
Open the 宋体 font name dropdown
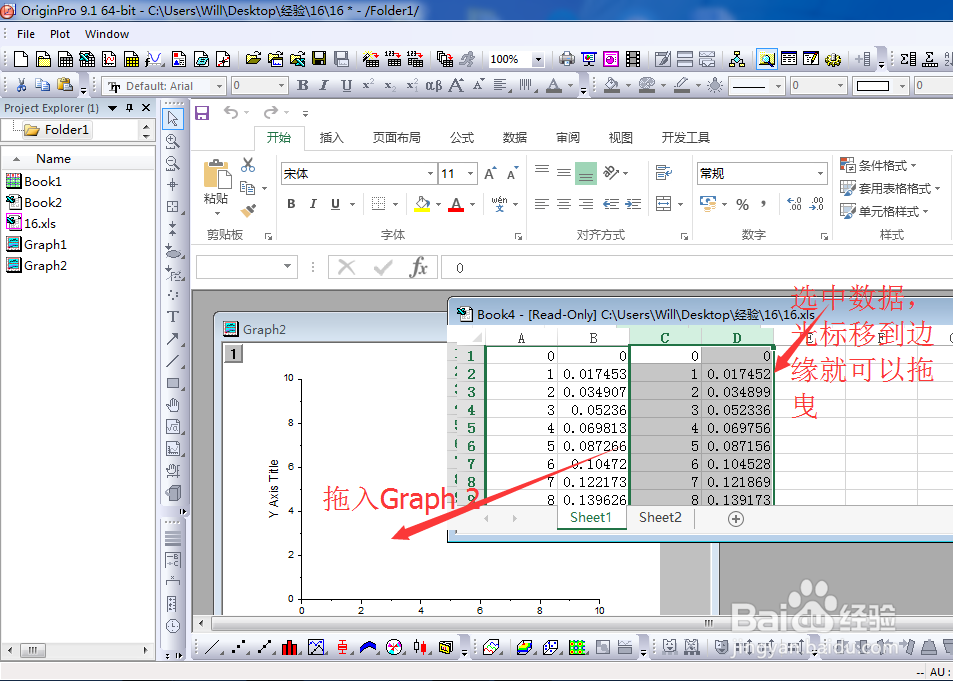coord(430,173)
